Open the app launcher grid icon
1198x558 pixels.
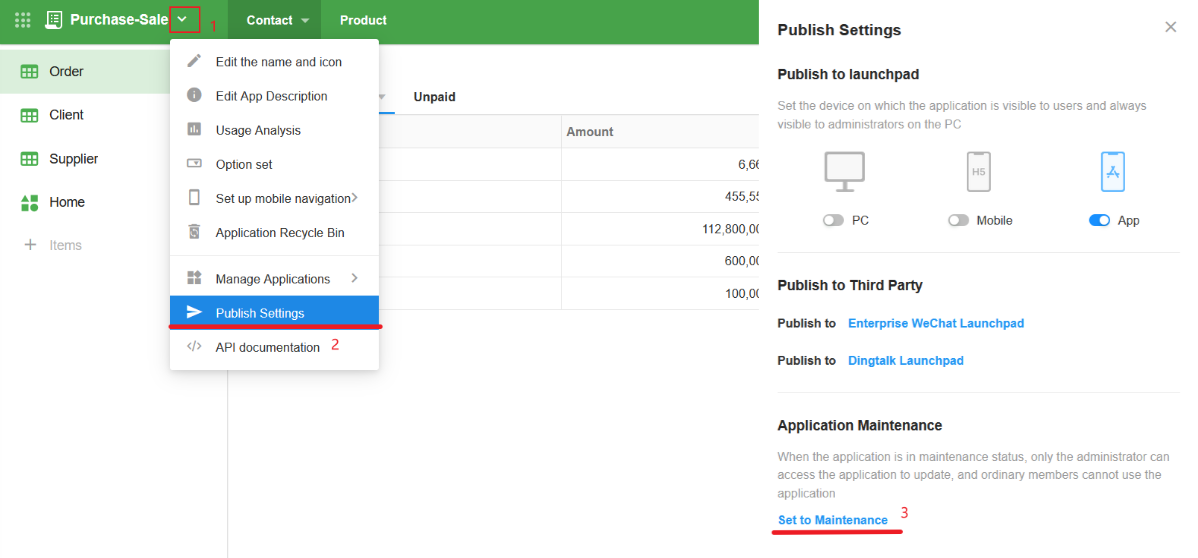(22, 20)
